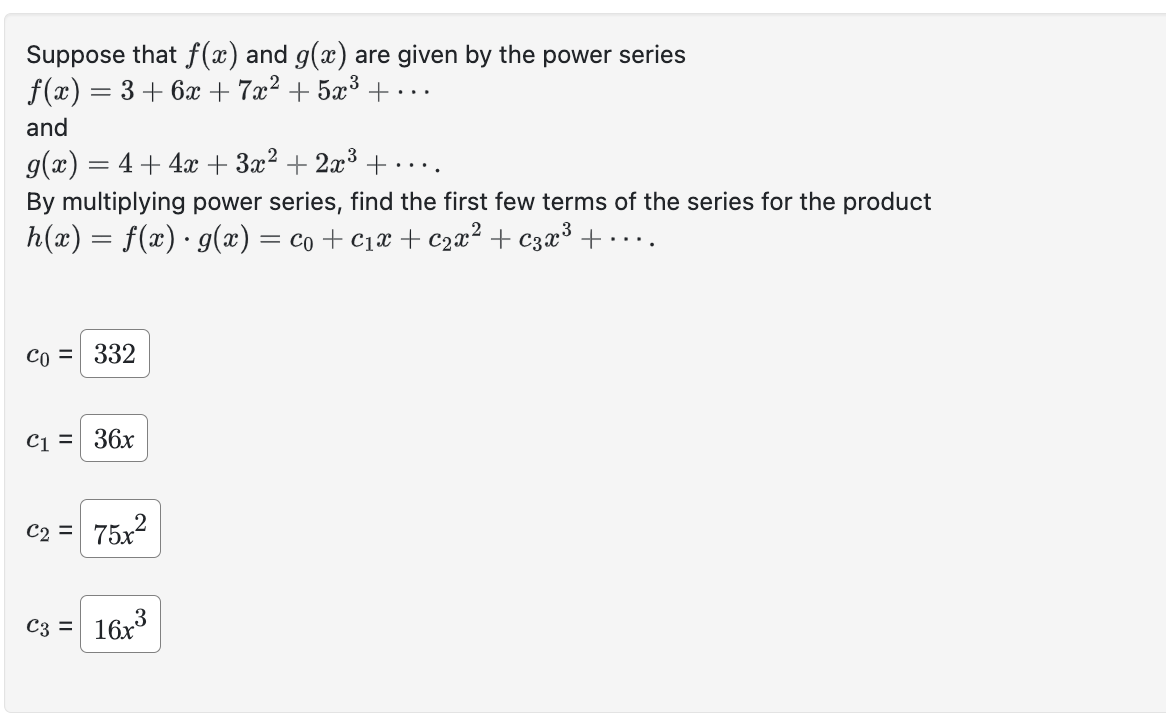Click the opening sentence about f(x) and g(x)

click(x=355, y=54)
